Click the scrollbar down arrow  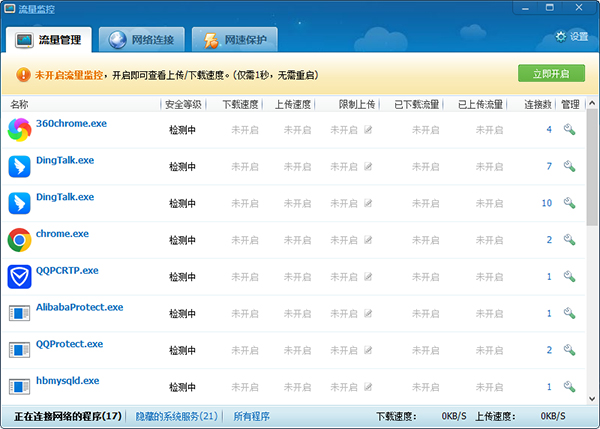592,399
